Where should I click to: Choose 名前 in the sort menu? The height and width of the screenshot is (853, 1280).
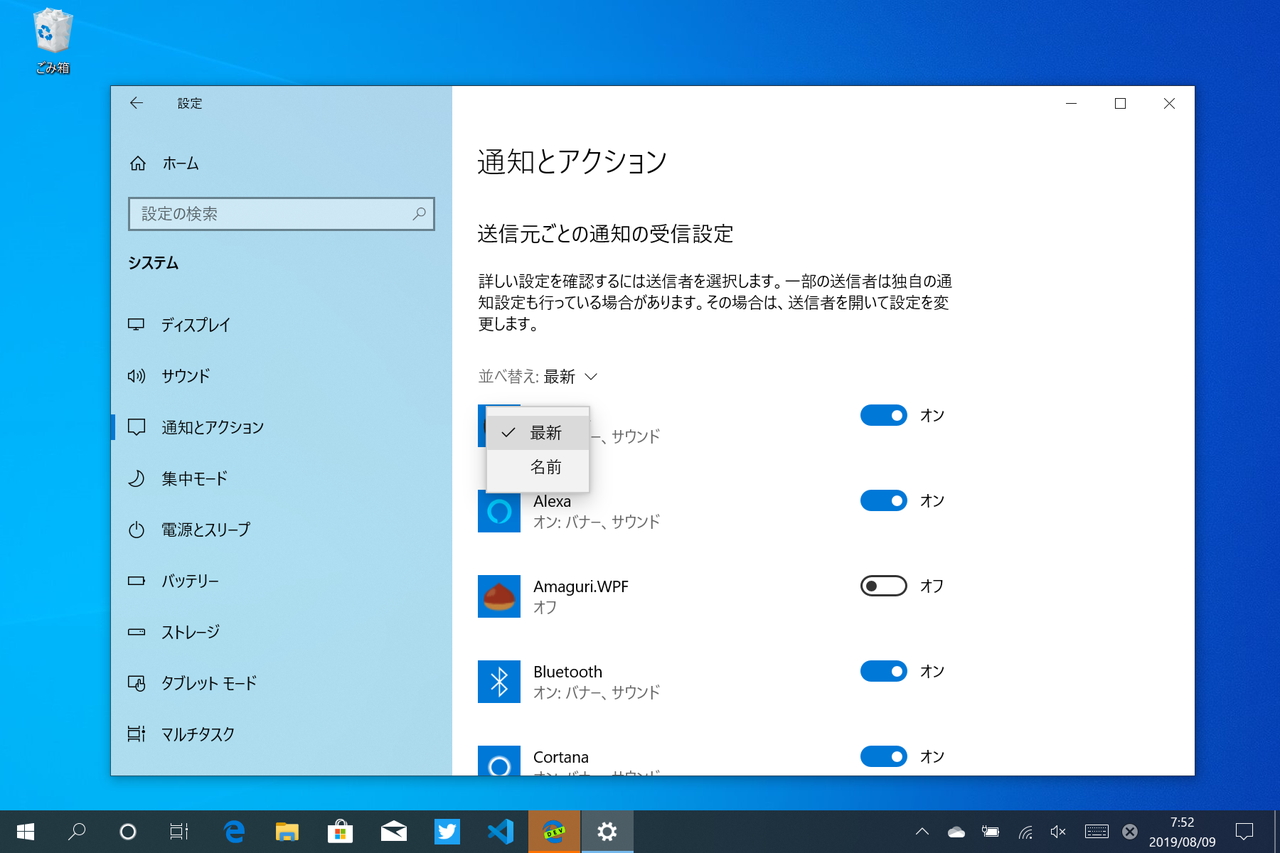[x=538, y=467]
